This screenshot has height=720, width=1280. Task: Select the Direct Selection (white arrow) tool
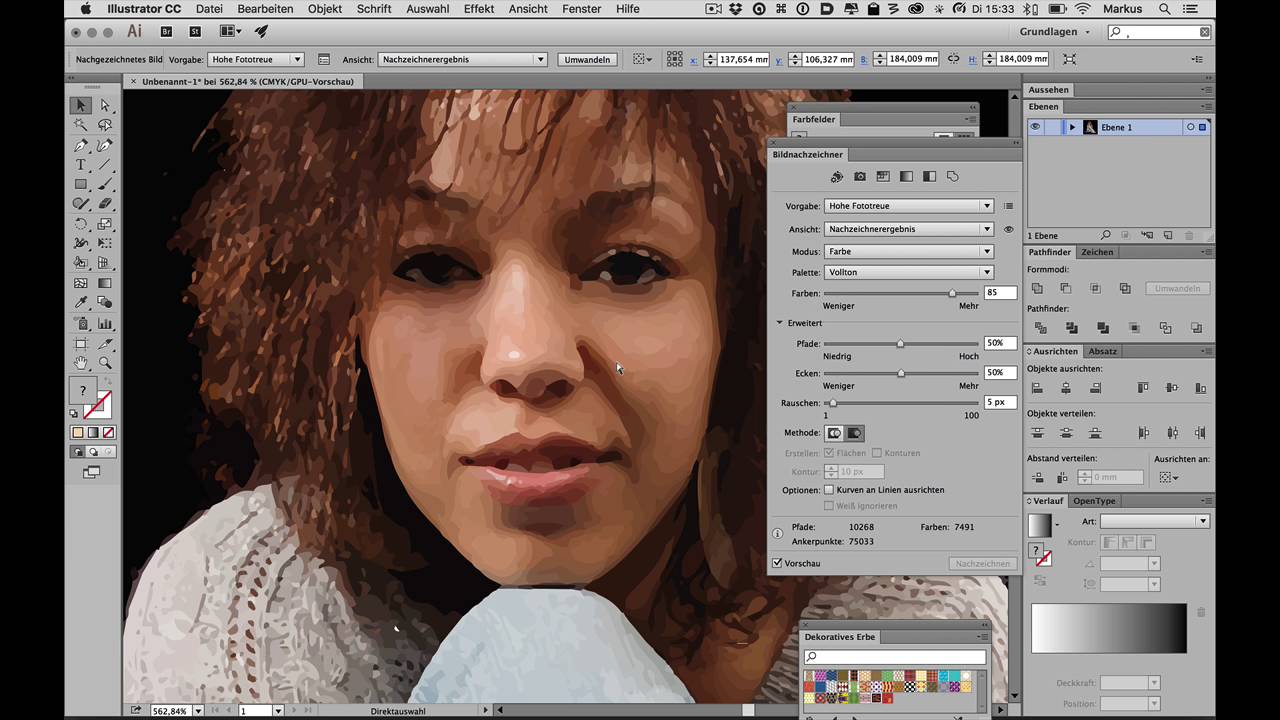[x=105, y=105]
